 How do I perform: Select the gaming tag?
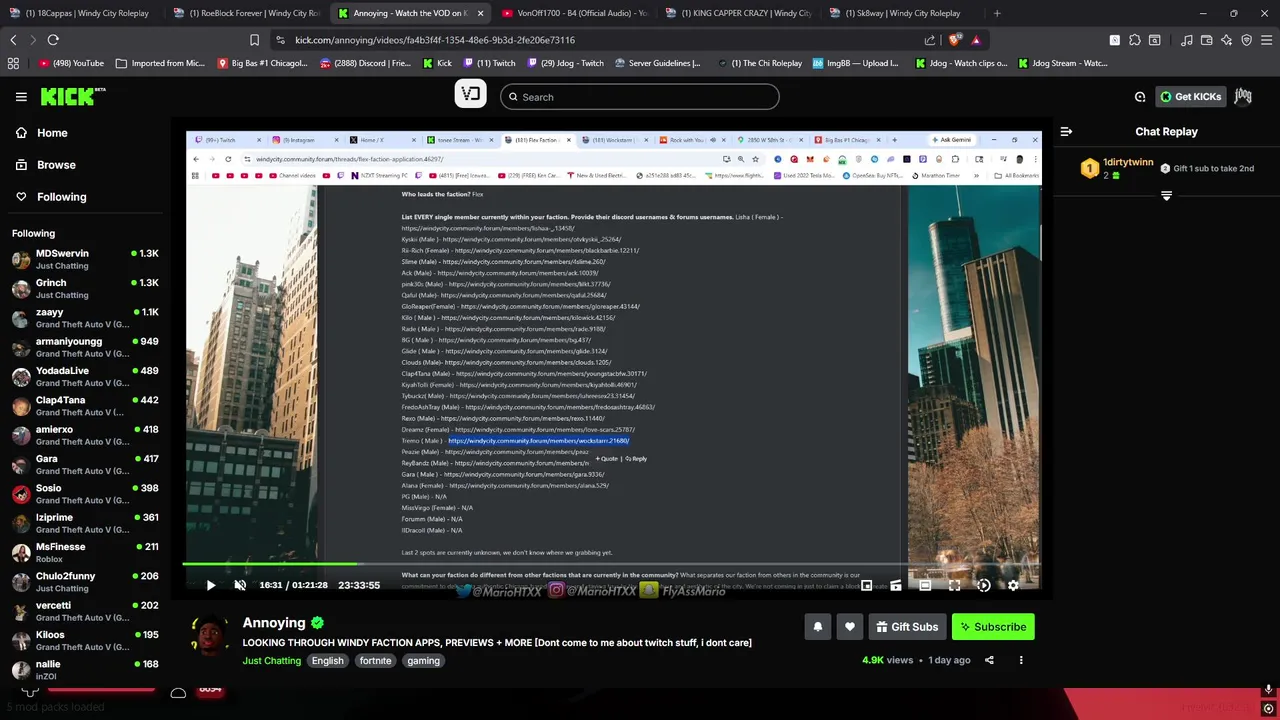(x=423, y=660)
